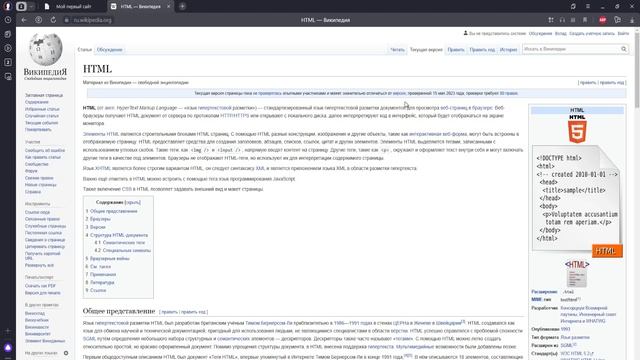Open language settings with the gear icon
The width and height of the screenshot is (640, 360).
point(66,353)
